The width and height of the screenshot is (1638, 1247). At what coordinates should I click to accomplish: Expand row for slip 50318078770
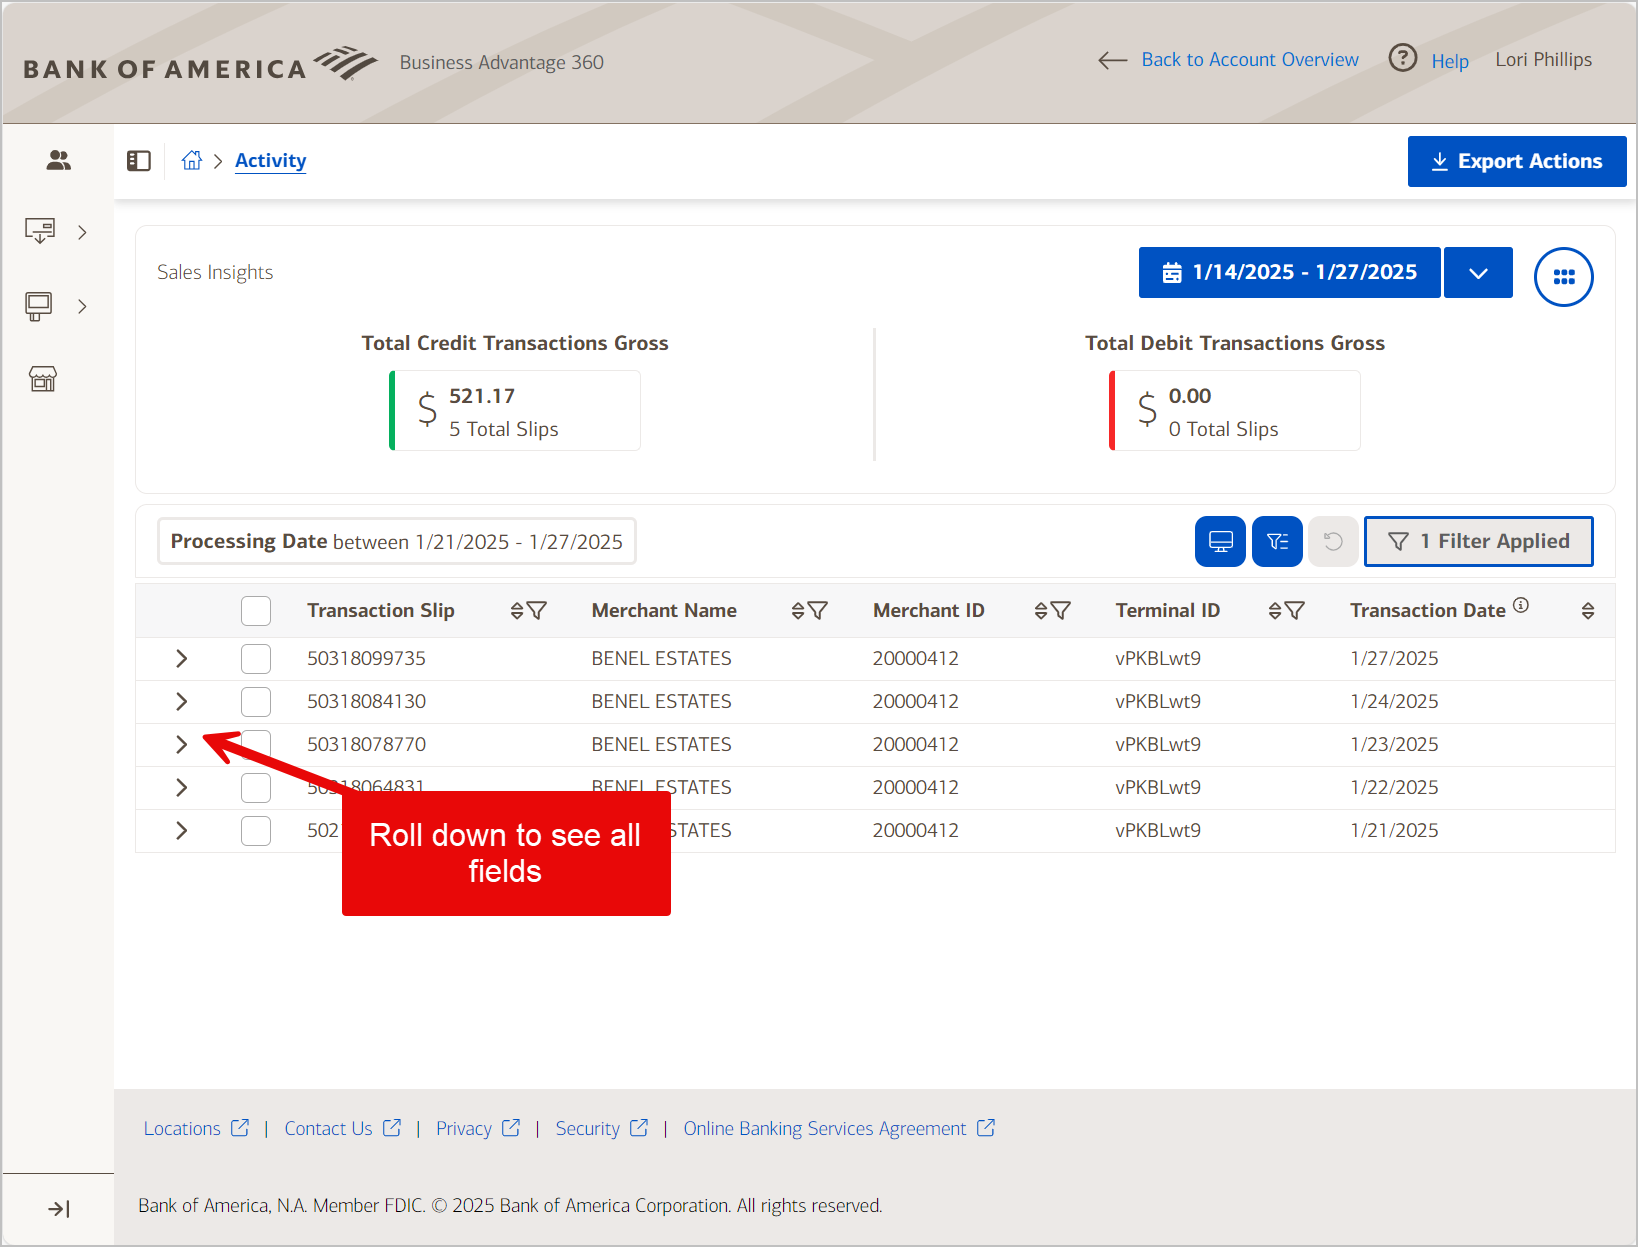[x=181, y=744]
